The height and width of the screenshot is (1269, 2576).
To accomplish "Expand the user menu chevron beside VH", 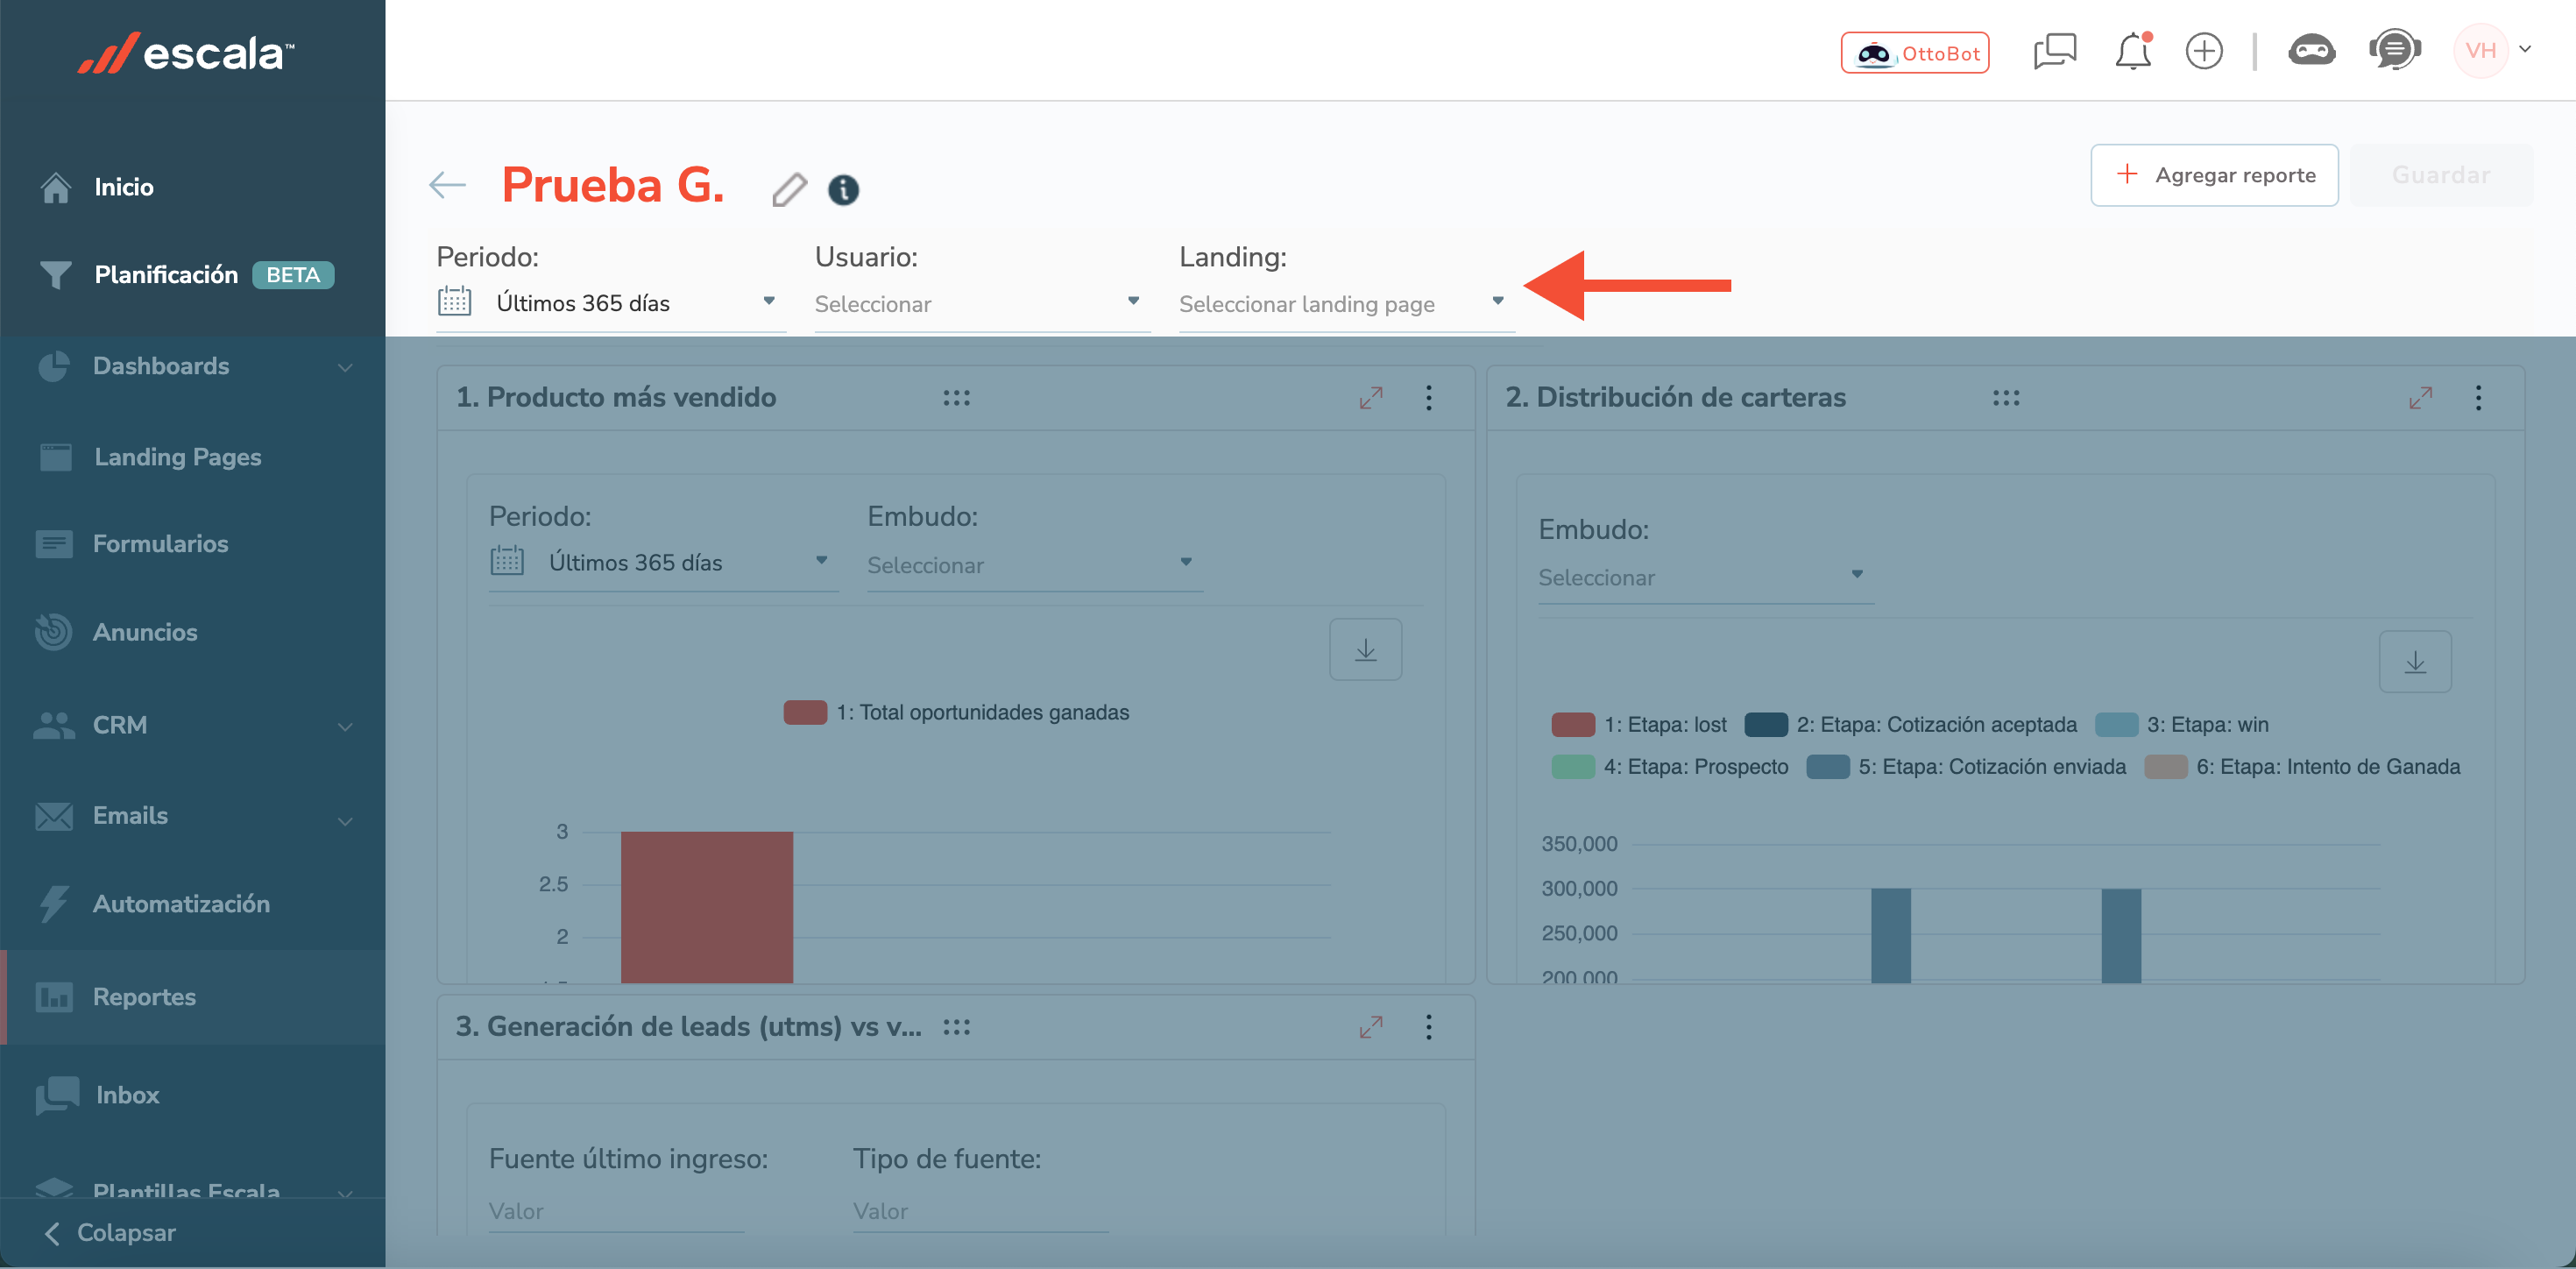I will pyautogui.click(x=2524, y=49).
